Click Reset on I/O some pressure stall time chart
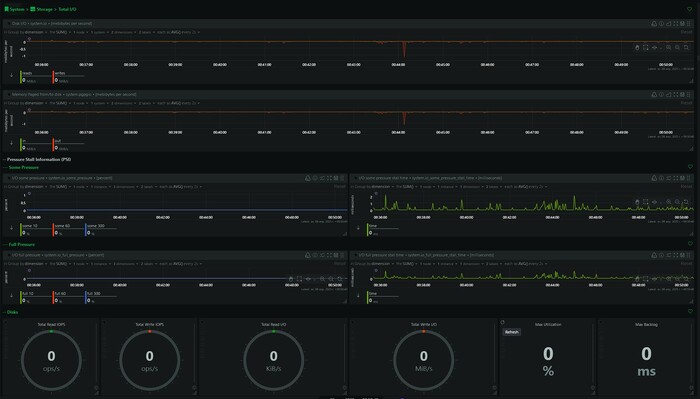 (686, 187)
